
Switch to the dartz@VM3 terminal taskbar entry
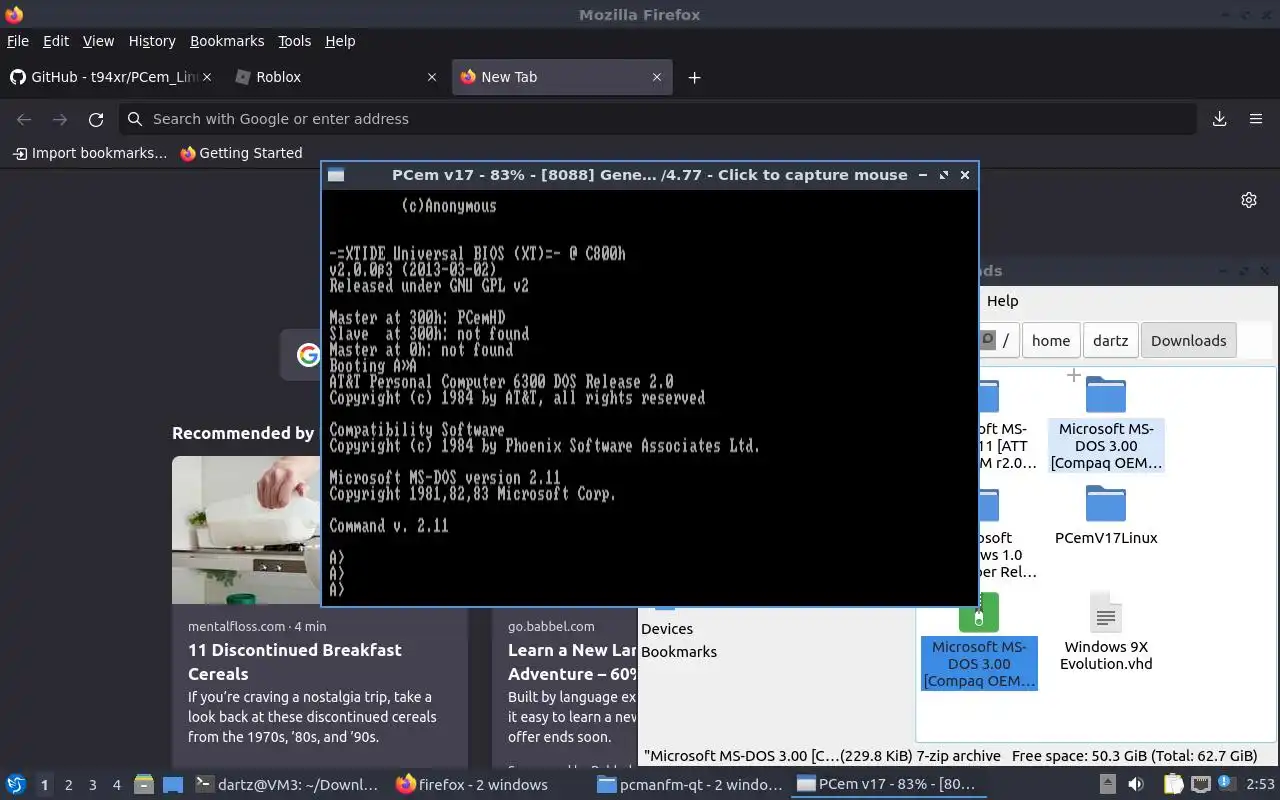[288, 785]
